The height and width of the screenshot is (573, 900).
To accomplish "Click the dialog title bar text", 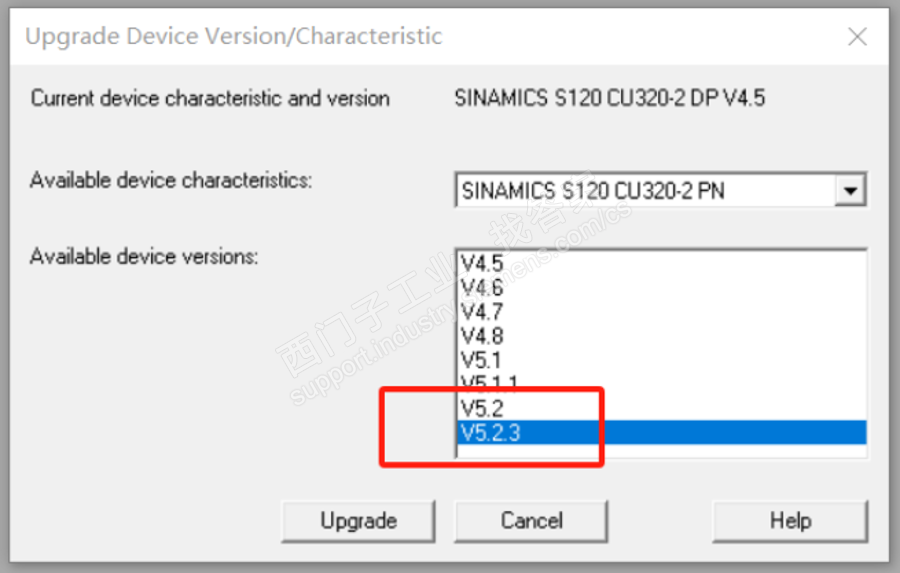I will click(x=233, y=37).
